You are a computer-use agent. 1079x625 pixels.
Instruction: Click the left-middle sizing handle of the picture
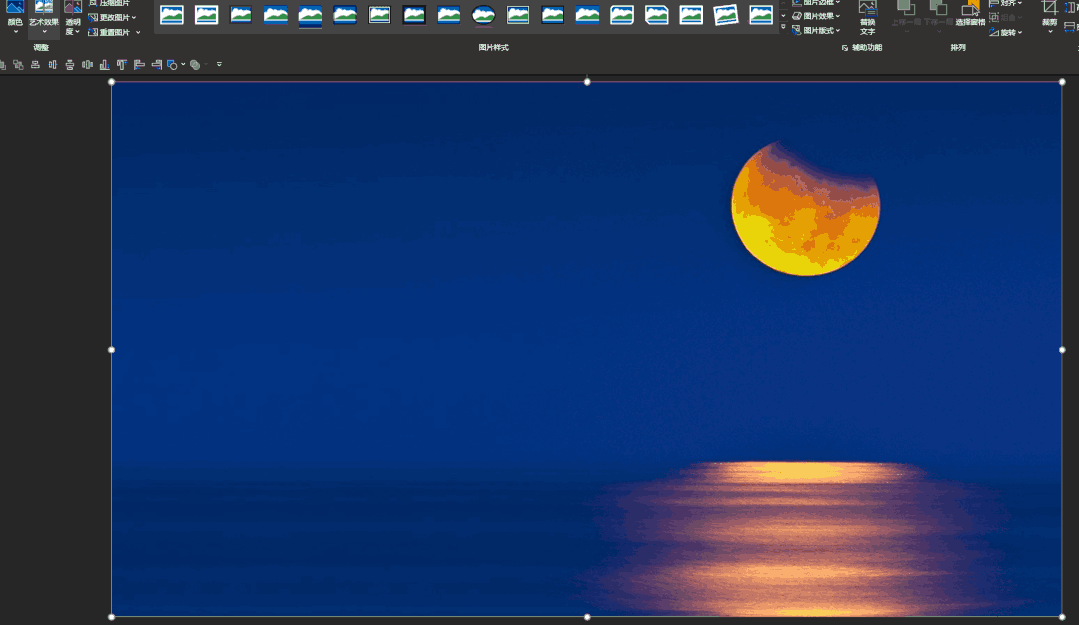111,350
